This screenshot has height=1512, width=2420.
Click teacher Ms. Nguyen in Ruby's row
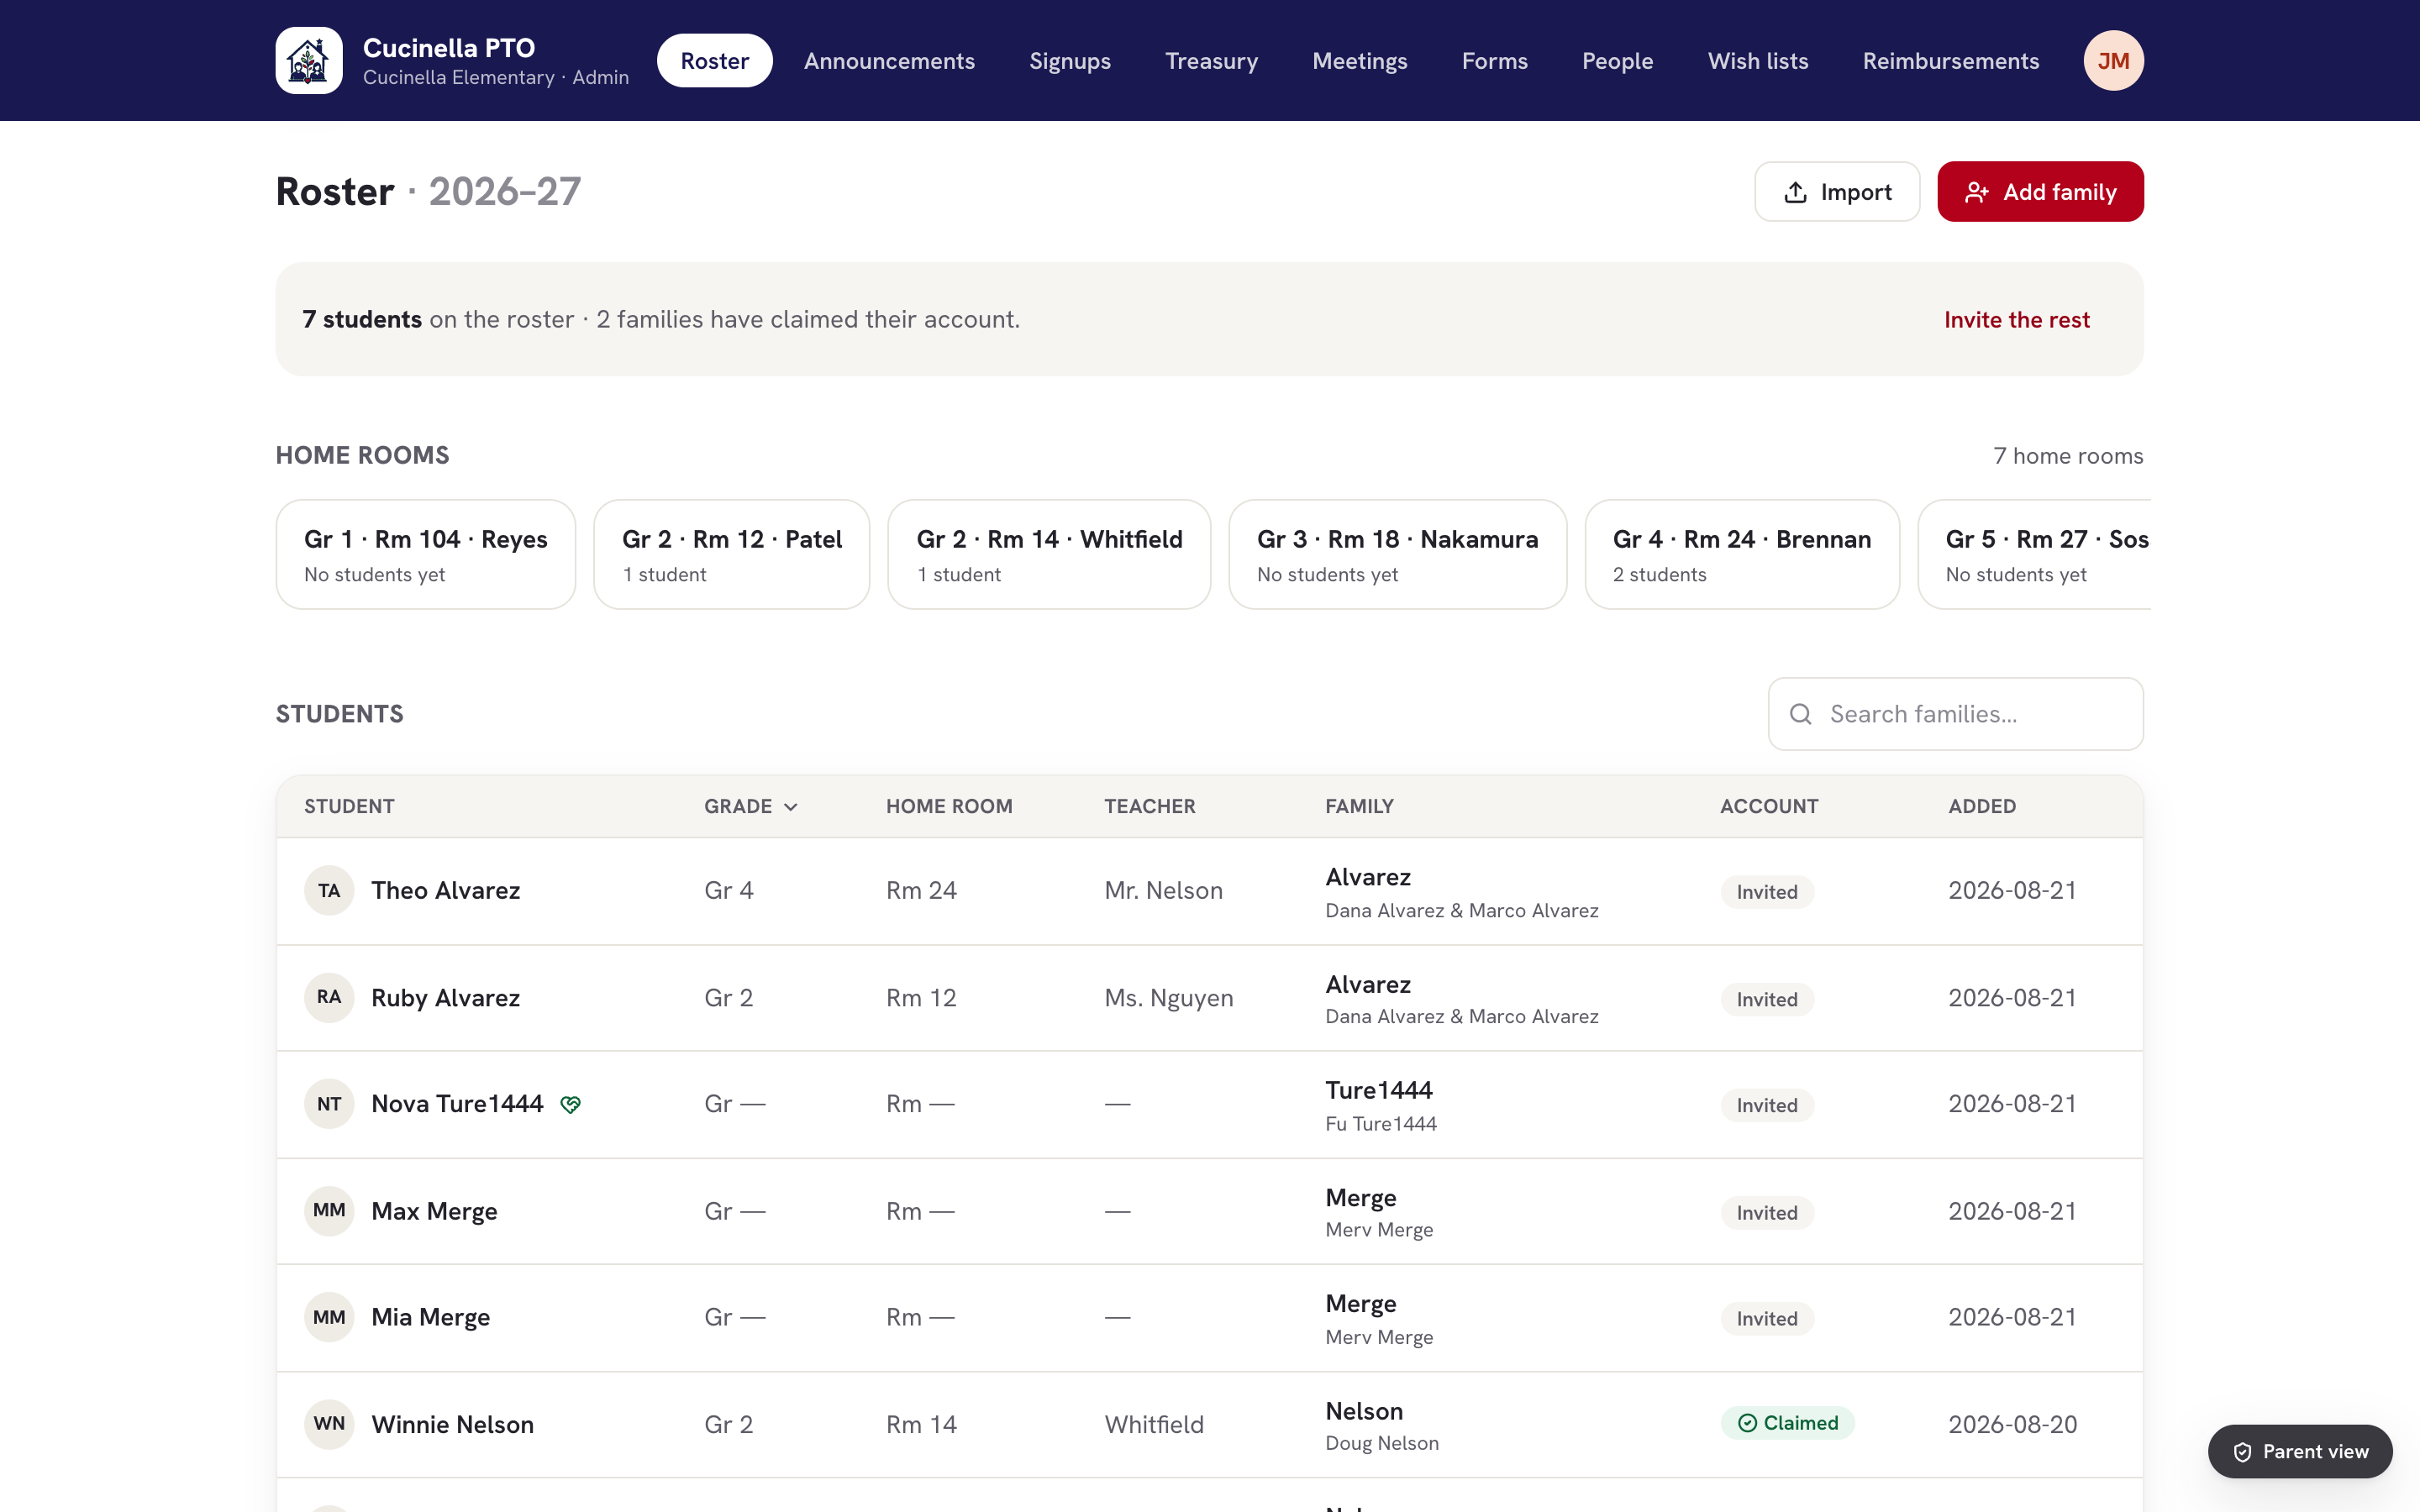point(1169,998)
